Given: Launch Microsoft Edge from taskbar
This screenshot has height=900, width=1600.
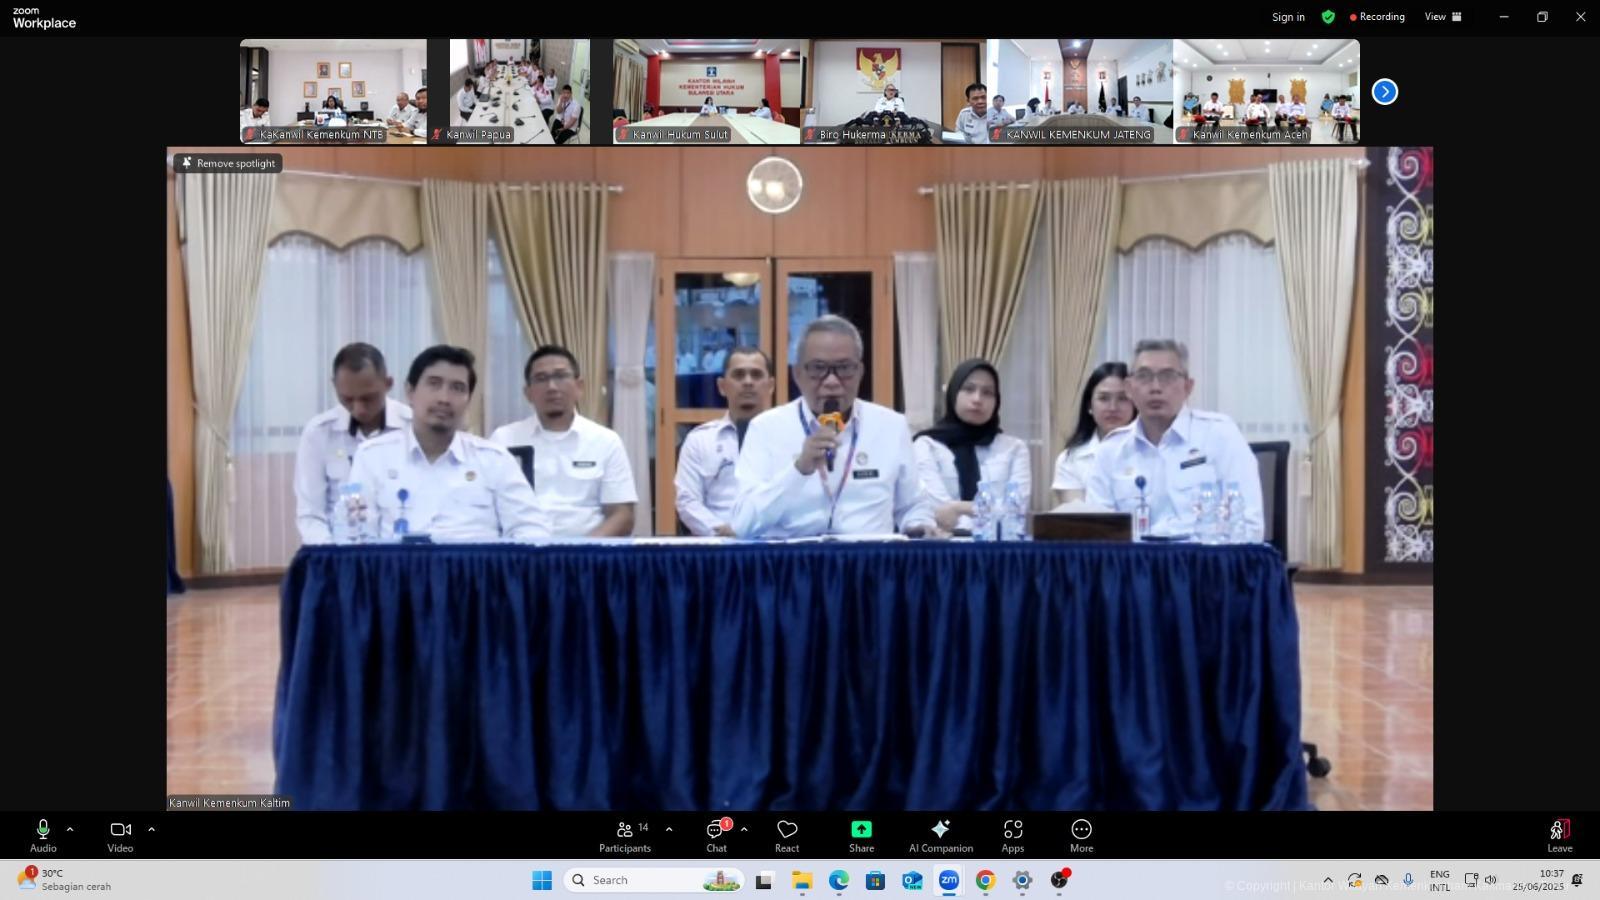Looking at the screenshot, I should coord(838,880).
